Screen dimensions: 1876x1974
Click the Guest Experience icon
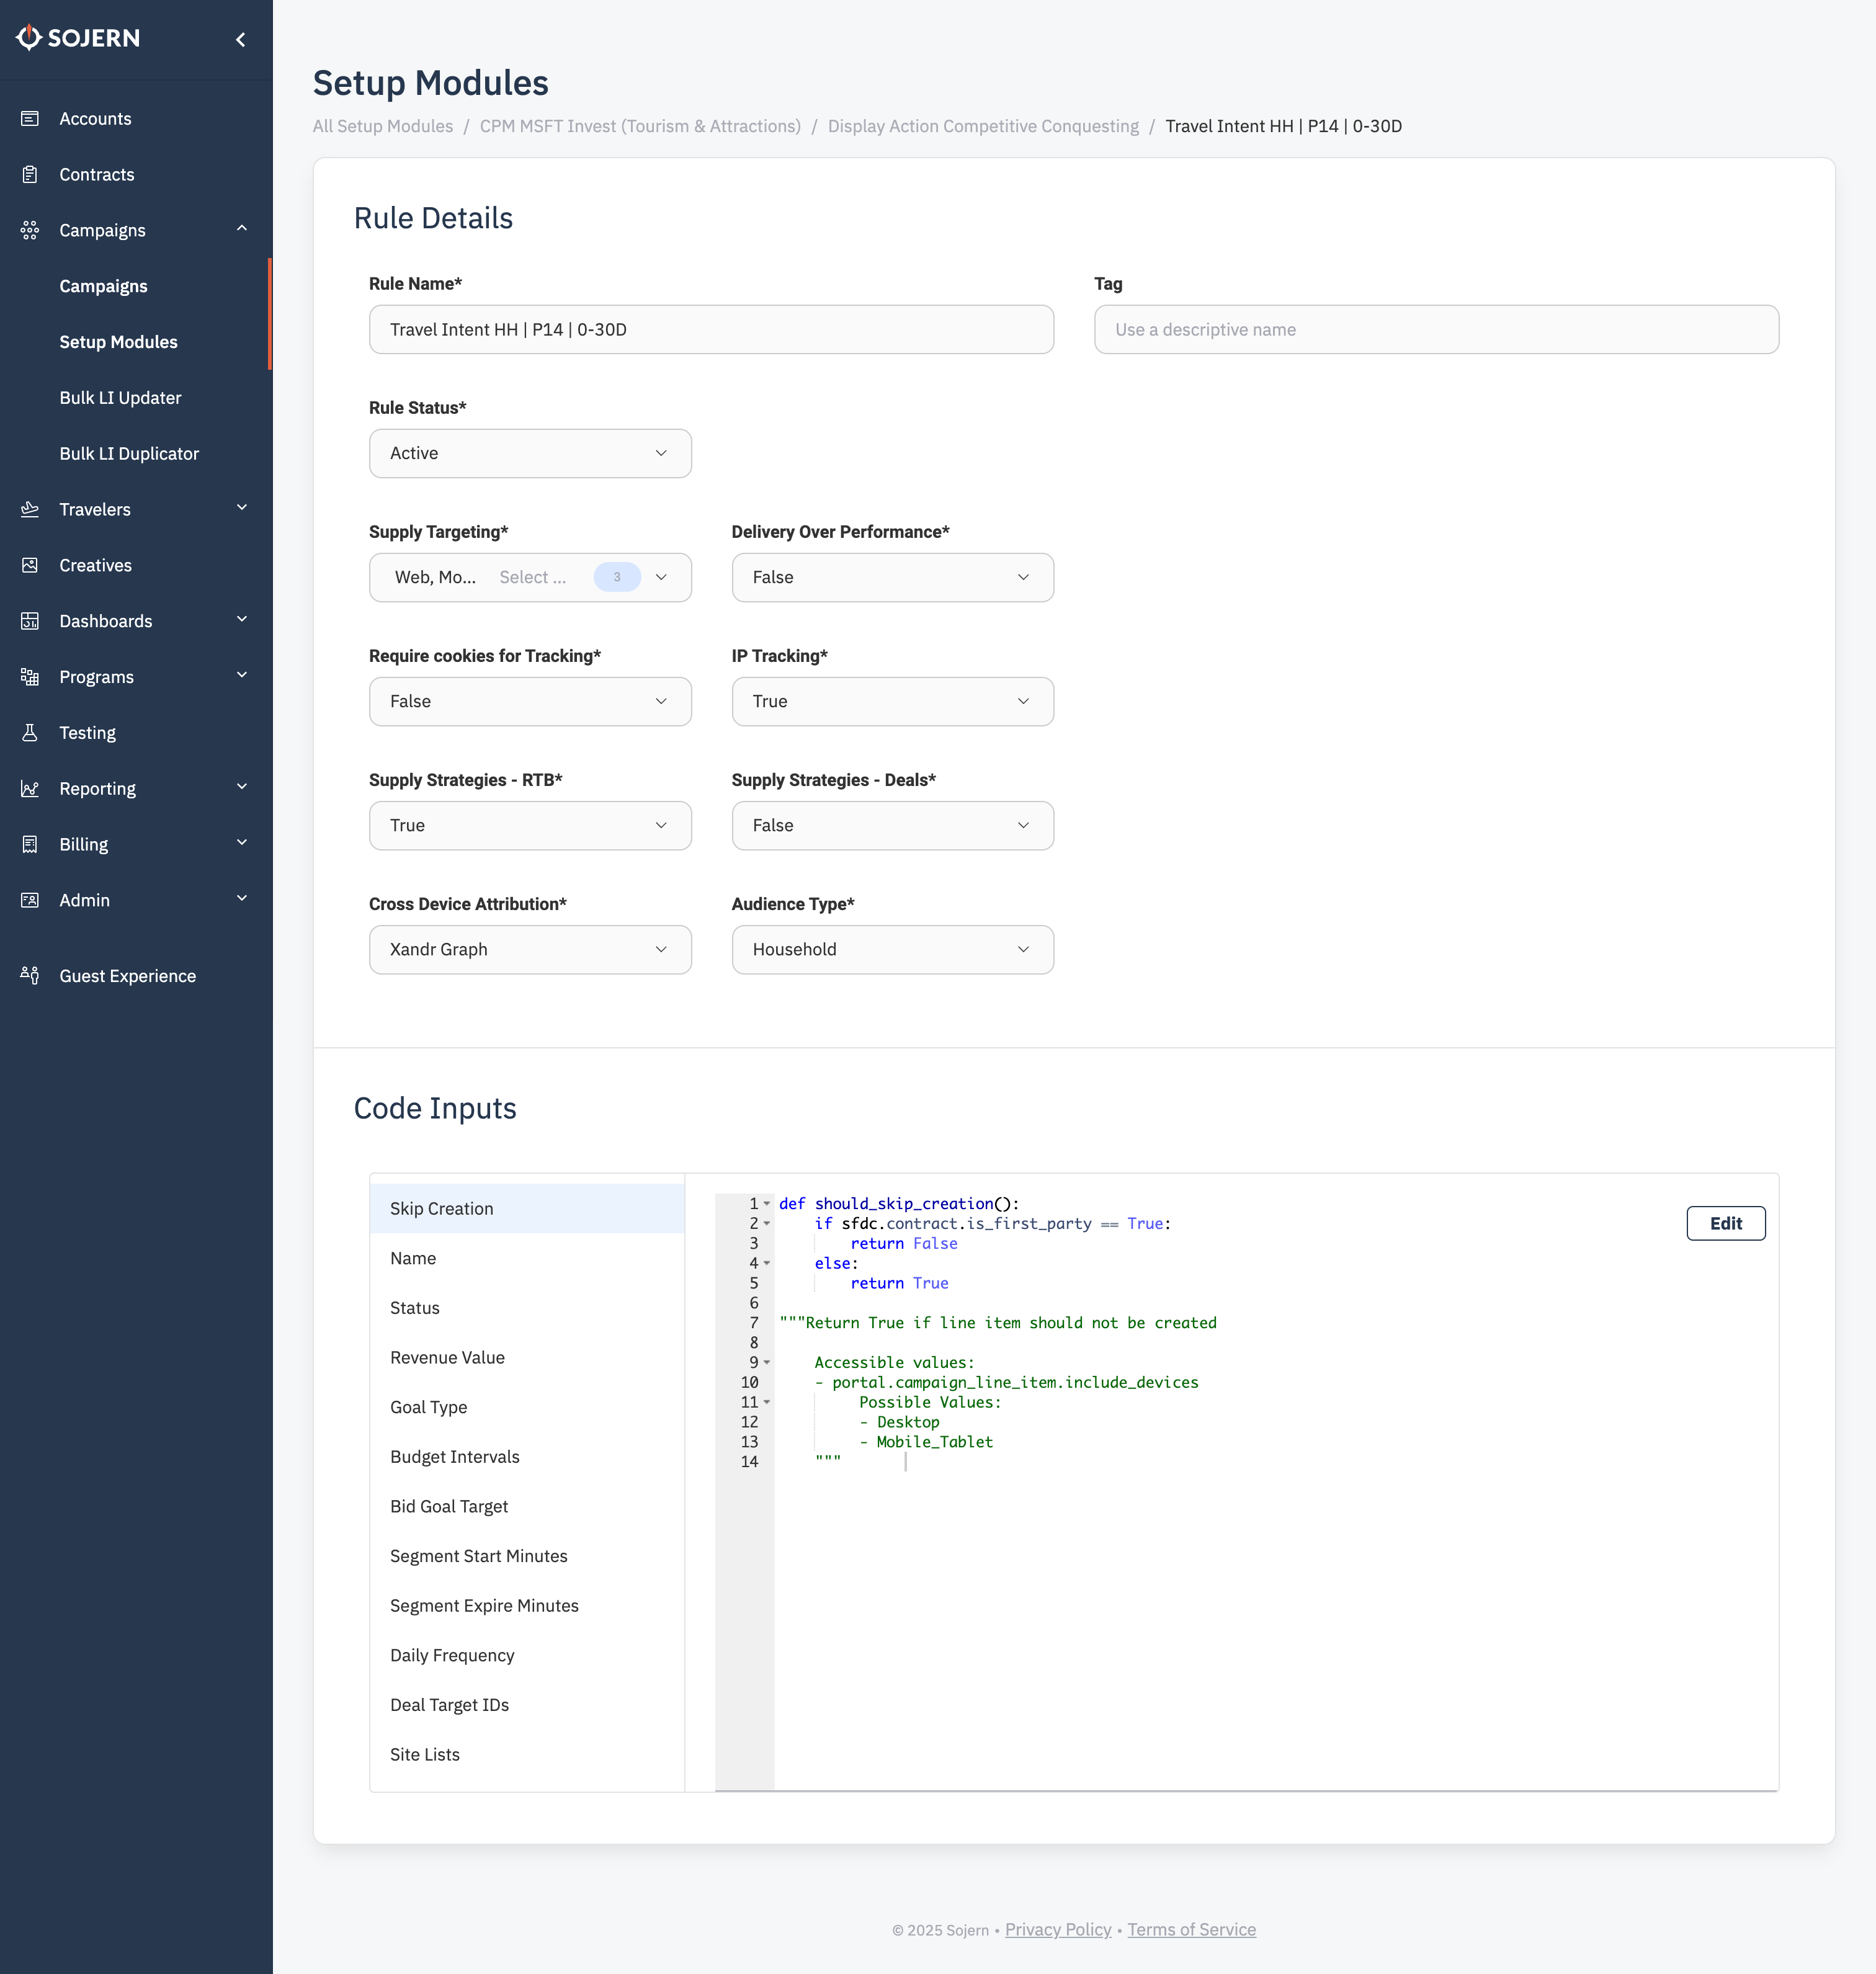click(x=30, y=975)
